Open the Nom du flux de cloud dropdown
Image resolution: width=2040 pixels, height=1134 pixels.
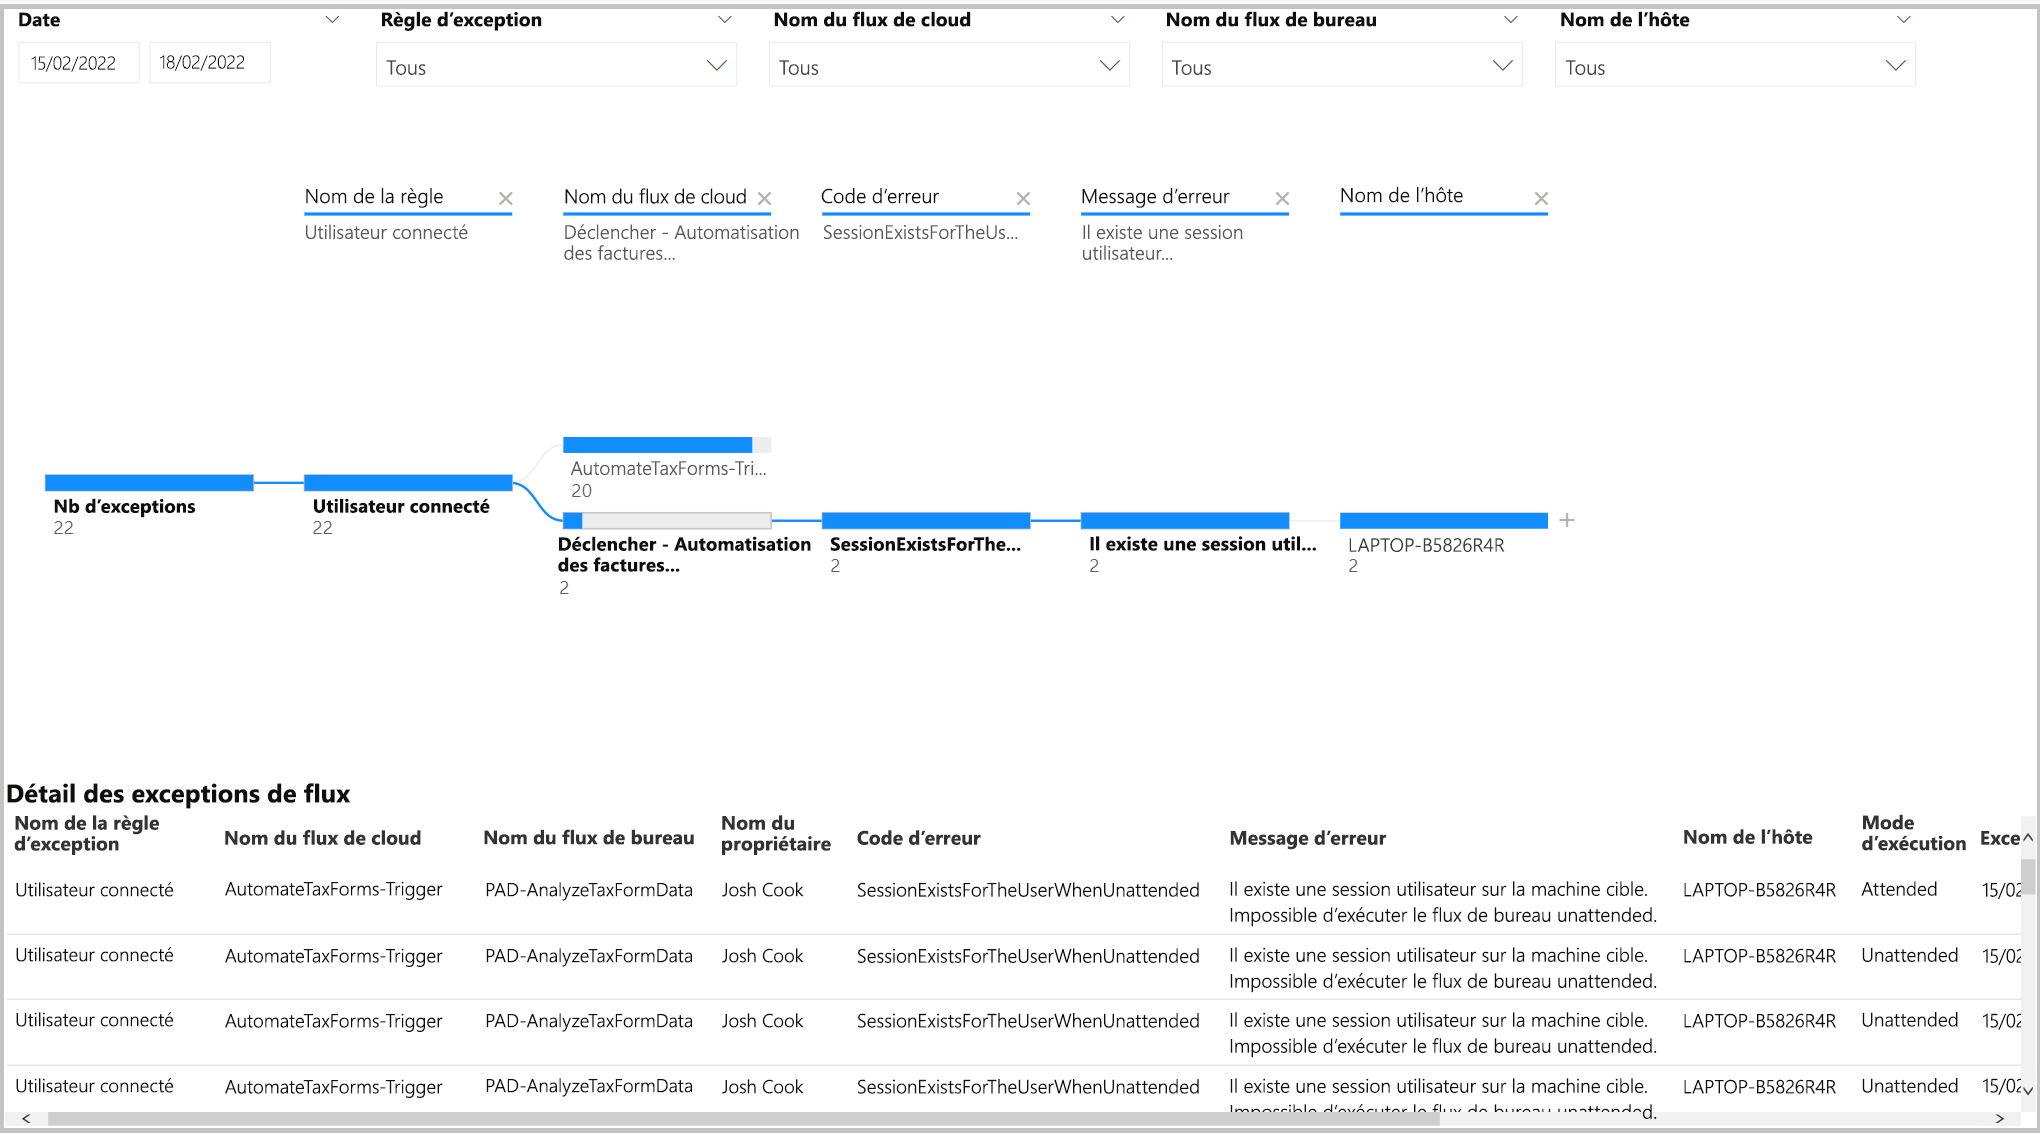(948, 66)
